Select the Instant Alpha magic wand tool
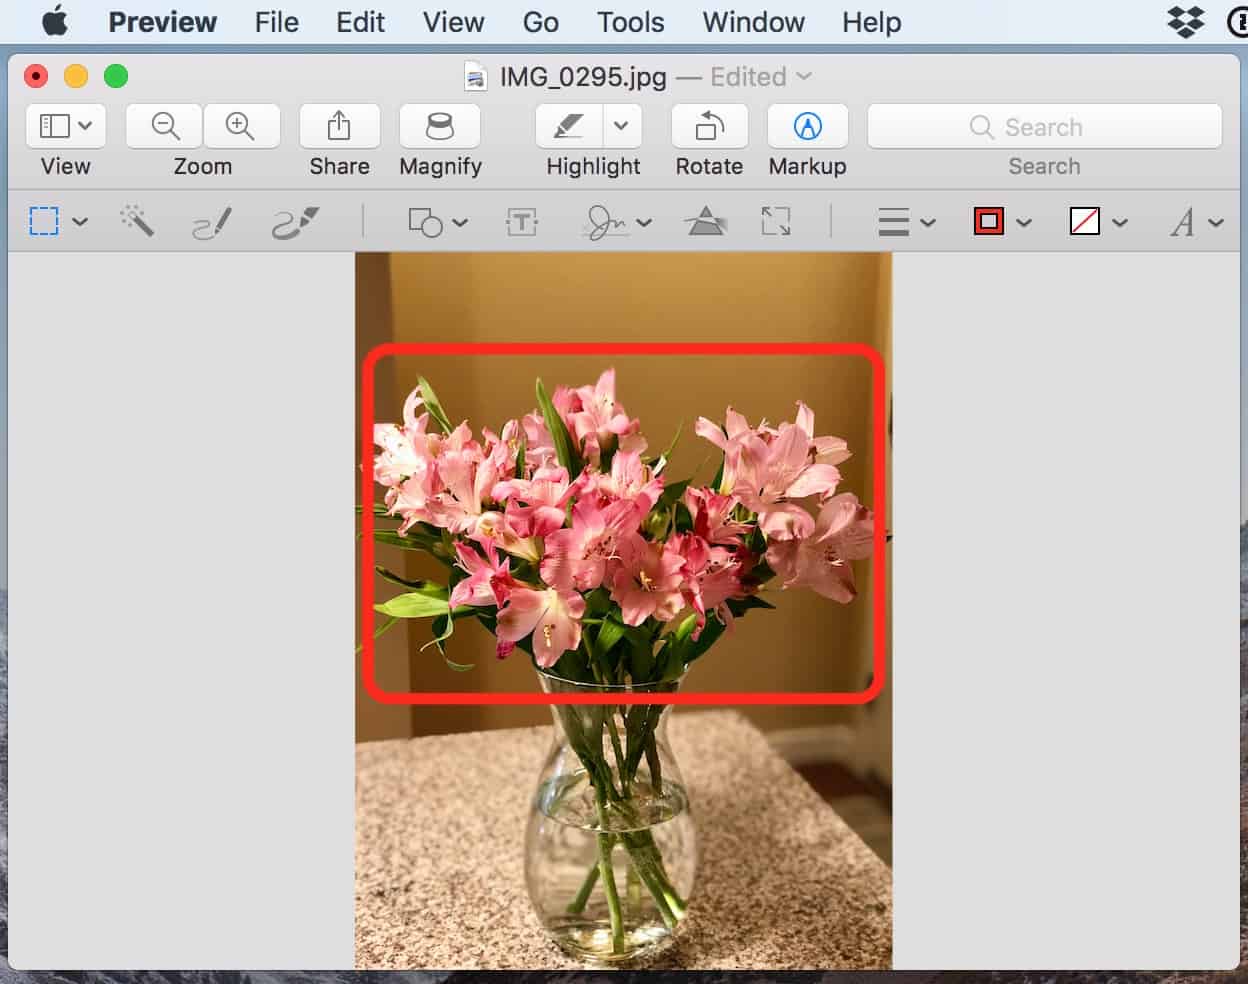1248x984 pixels. (137, 221)
